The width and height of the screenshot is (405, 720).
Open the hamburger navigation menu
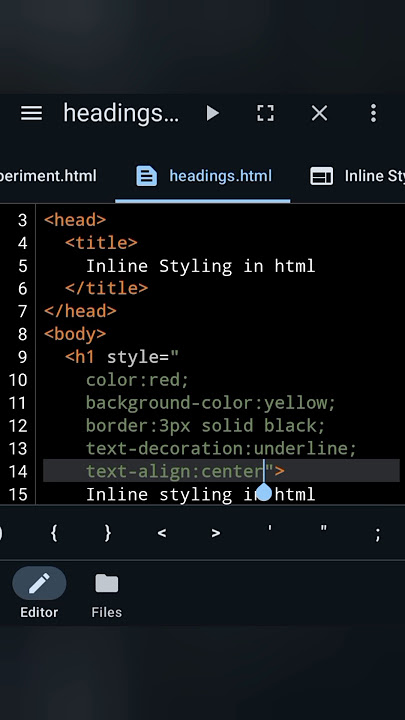pos(31,113)
